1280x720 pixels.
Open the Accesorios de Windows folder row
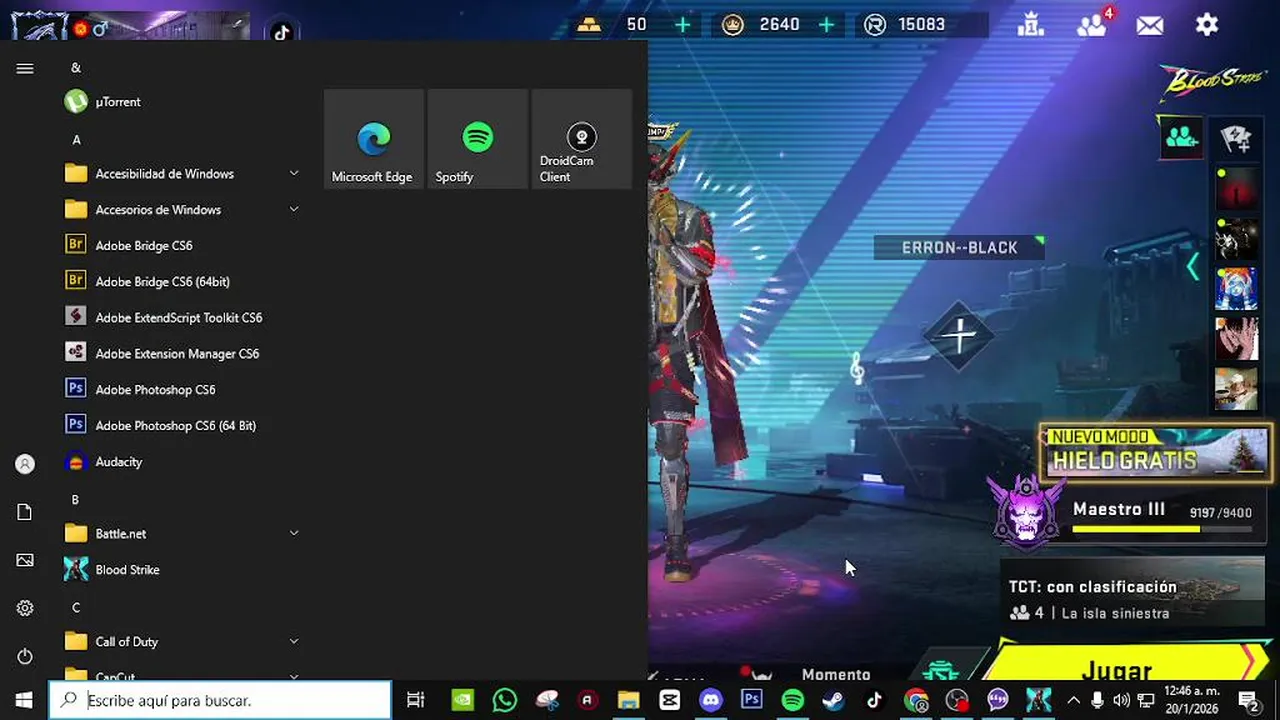tap(183, 210)
